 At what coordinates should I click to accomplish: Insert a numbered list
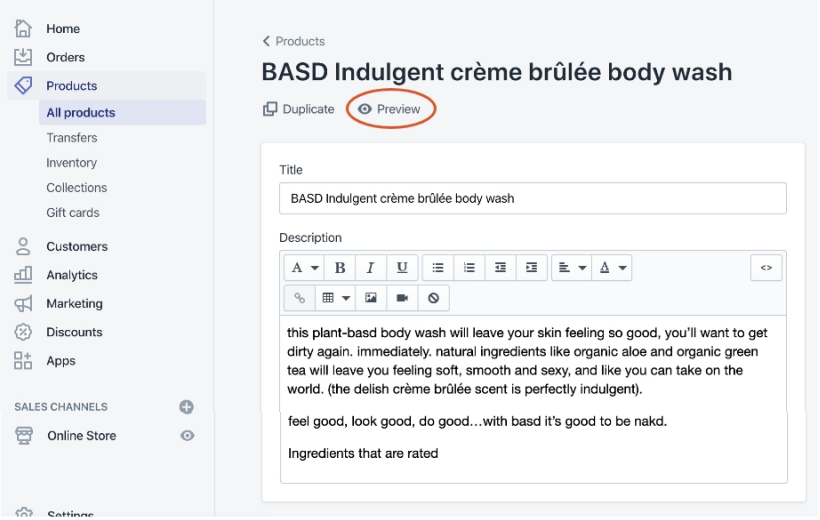pyautogui.click(x=469, y=268)
